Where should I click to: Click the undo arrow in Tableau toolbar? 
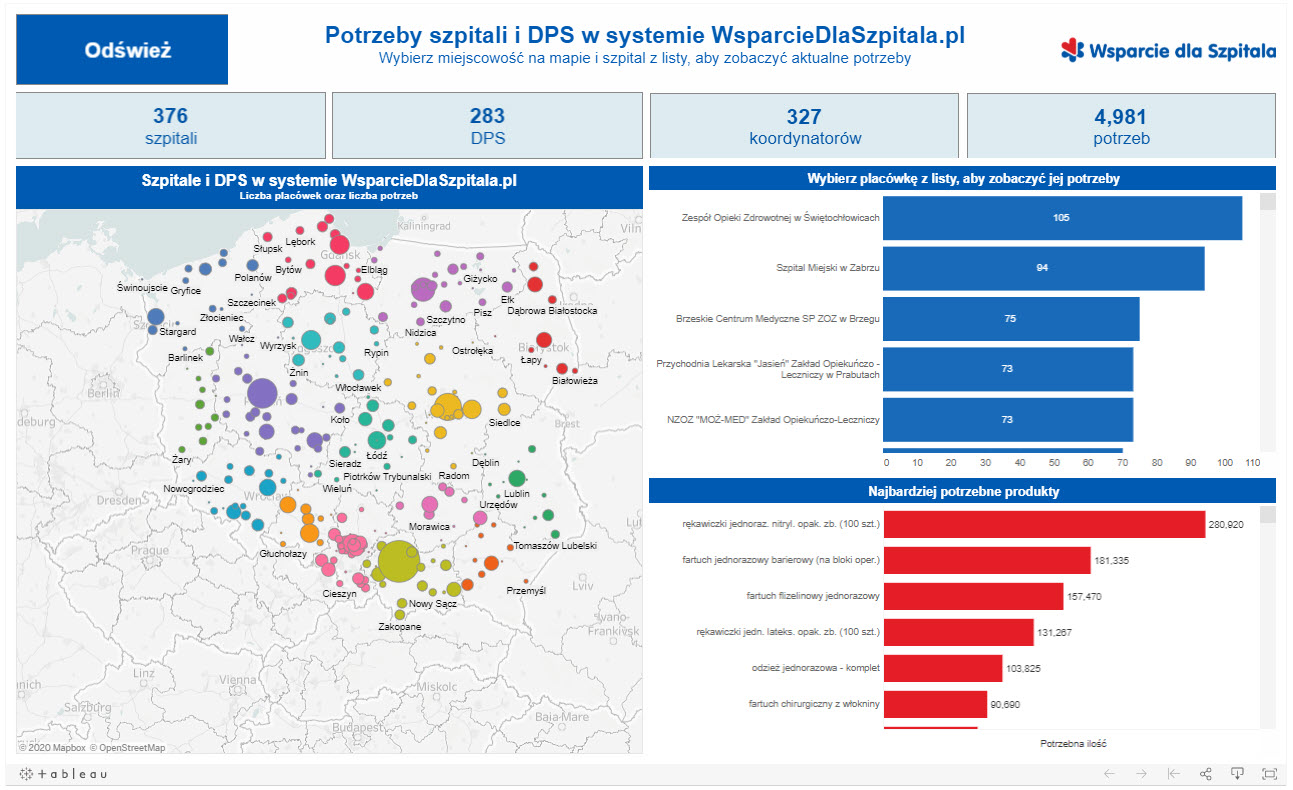click(x=1109, y=774)
